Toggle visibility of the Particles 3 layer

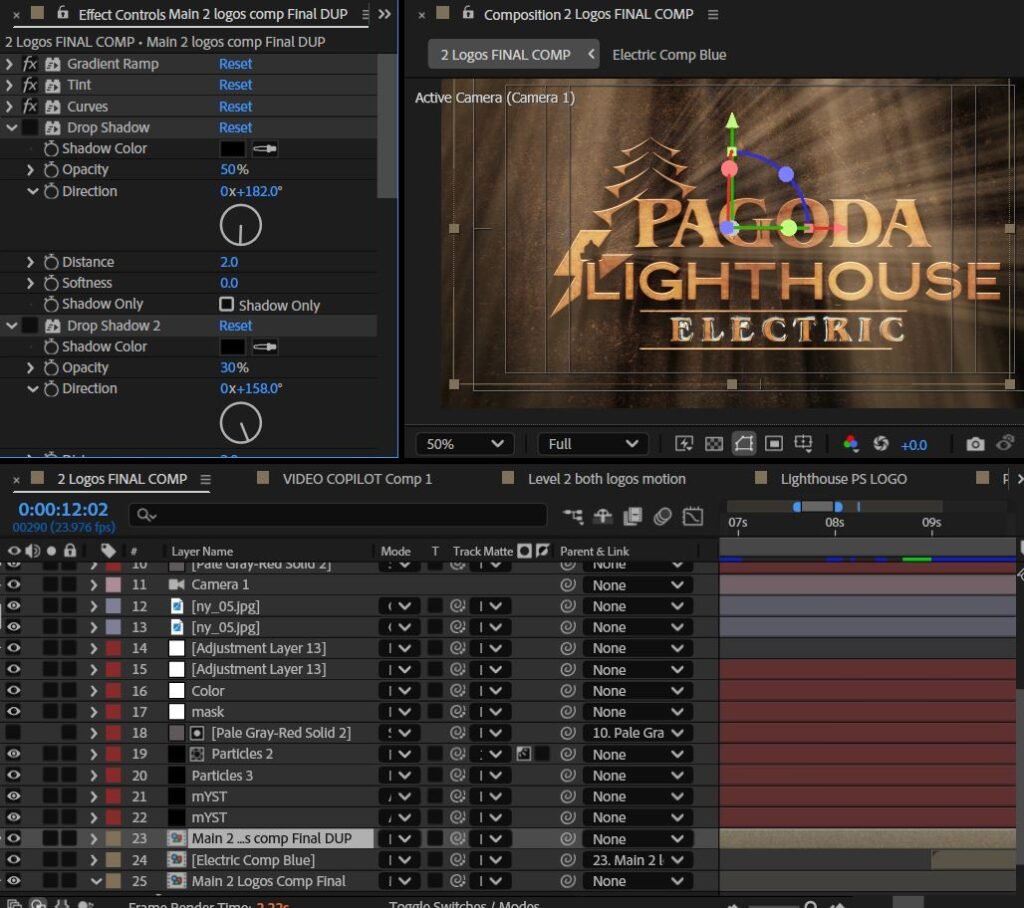[x=14, y=775]
